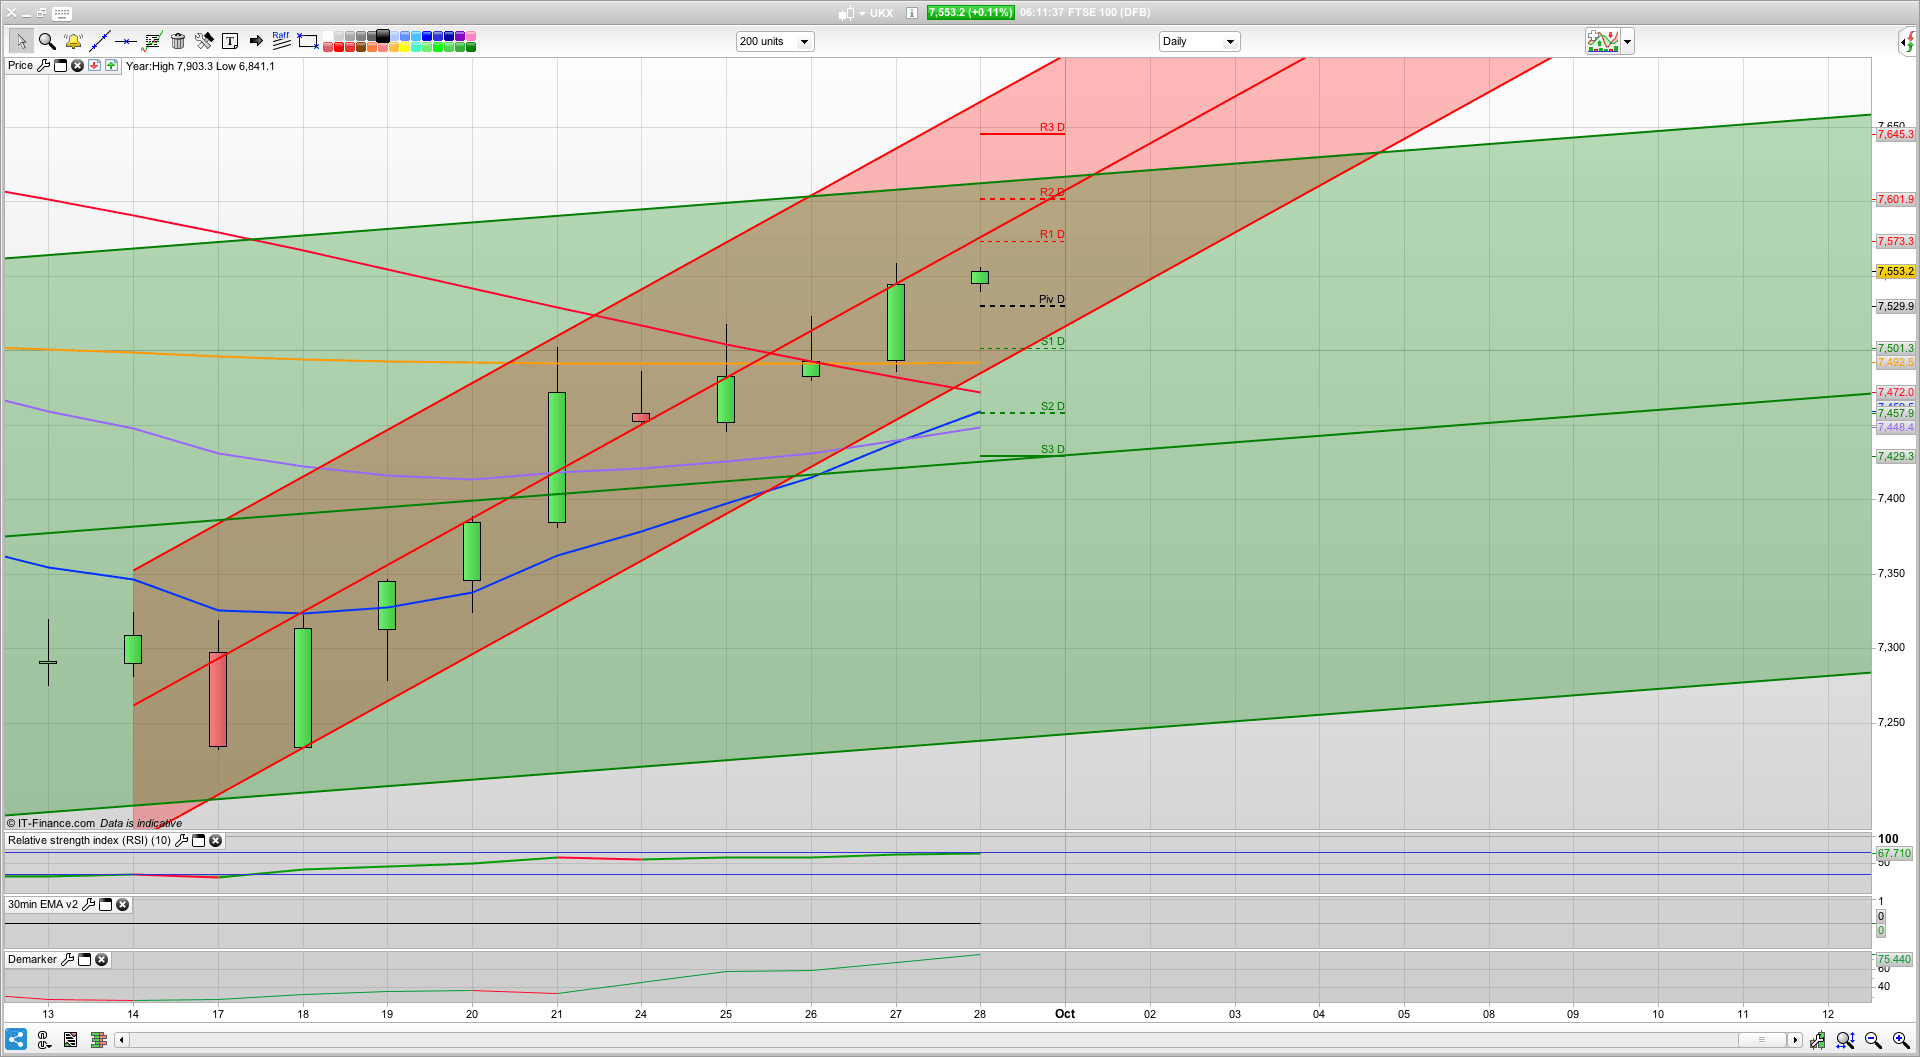Click the Demarker label
The width and height of the screenshot is (1920, 1057).
tap(32, 960)
